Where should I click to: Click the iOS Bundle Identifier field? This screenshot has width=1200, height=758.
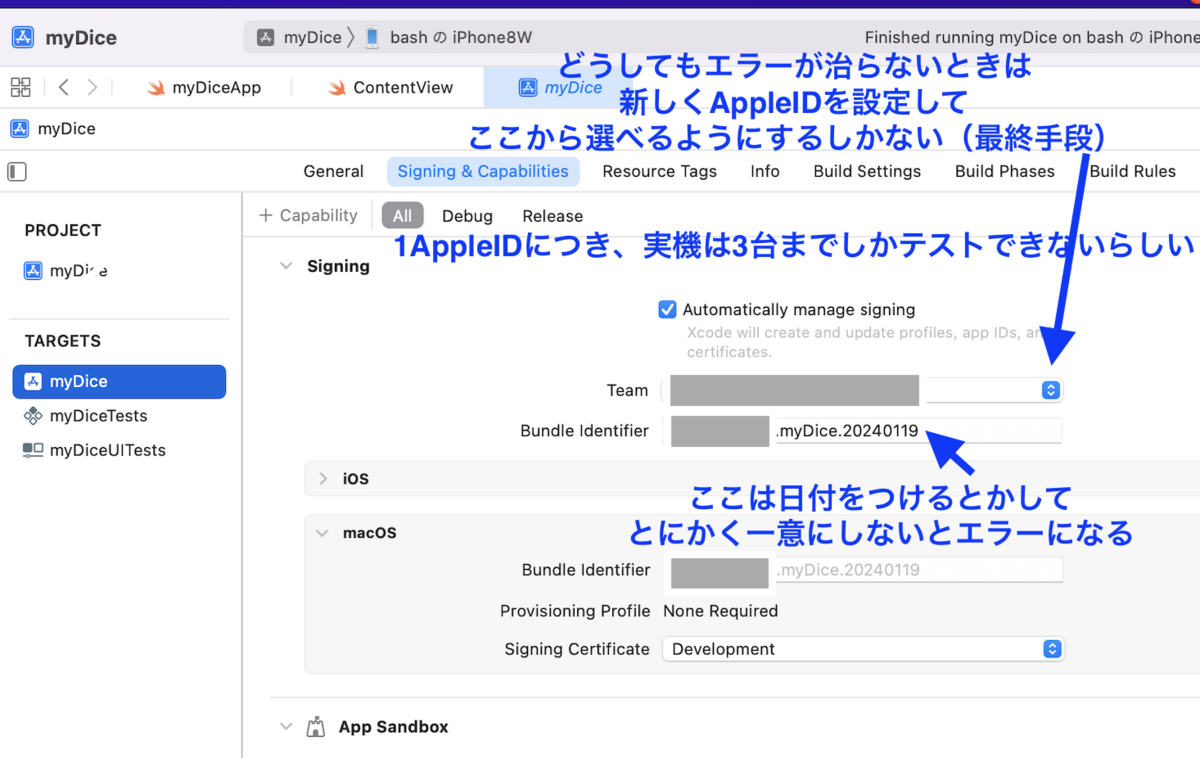coord(862,431)
